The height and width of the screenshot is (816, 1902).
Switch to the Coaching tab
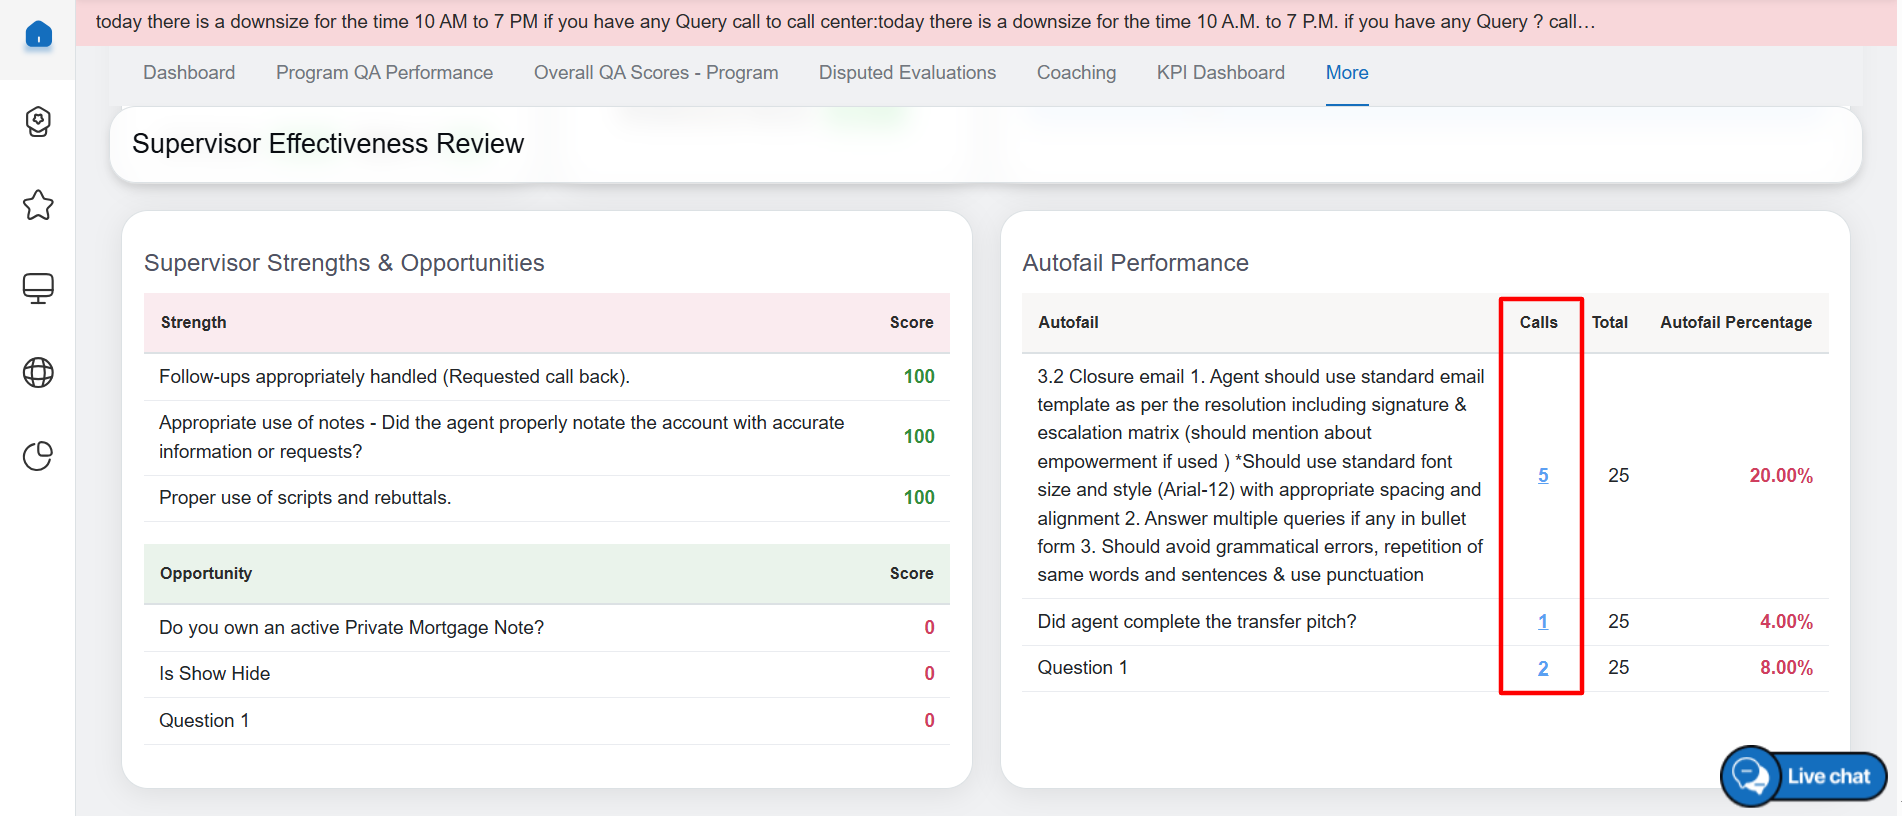[x=1076, y=73]
